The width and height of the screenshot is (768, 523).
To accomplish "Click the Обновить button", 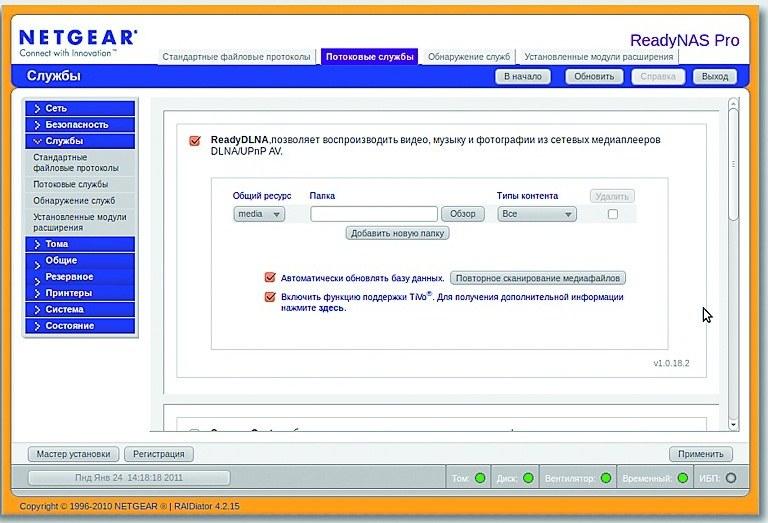I will click(x=594, y=76).
